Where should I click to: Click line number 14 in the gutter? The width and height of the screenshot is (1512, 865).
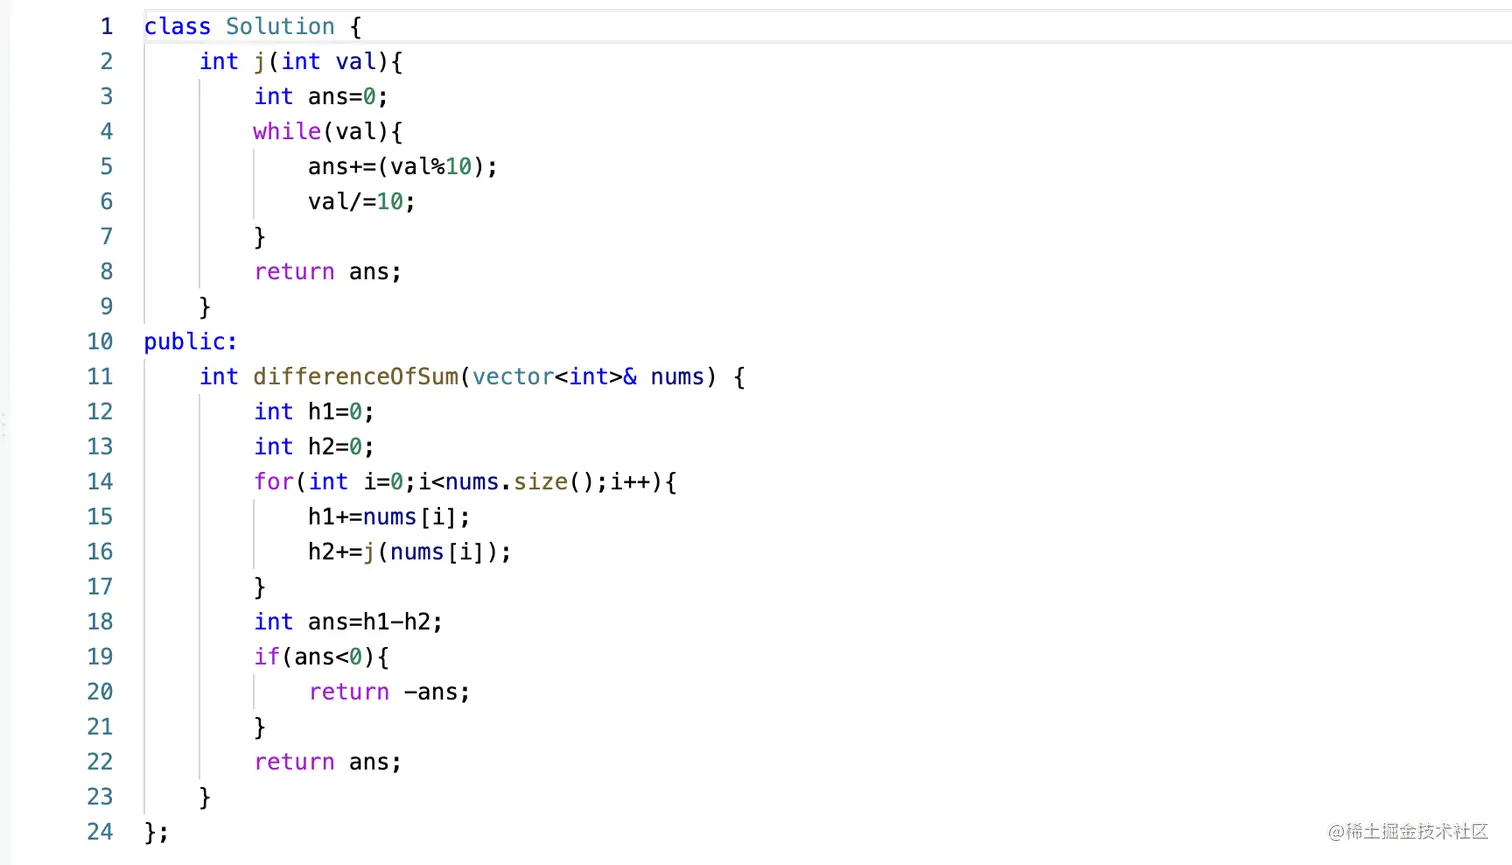(100, 481)
